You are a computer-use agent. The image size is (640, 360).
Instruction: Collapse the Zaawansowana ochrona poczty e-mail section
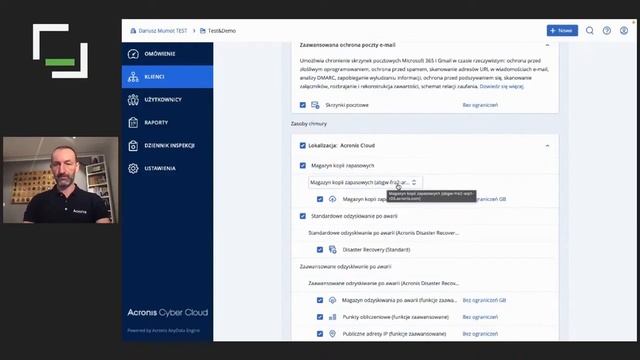tap(547, 45)
